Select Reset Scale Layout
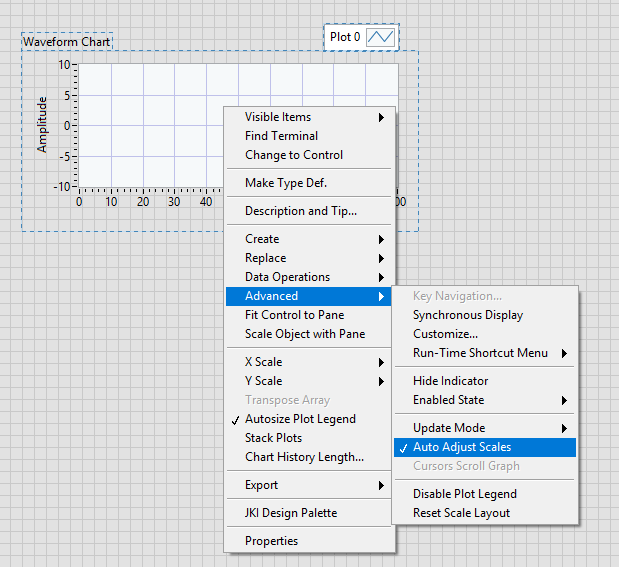 click(461, 513)
